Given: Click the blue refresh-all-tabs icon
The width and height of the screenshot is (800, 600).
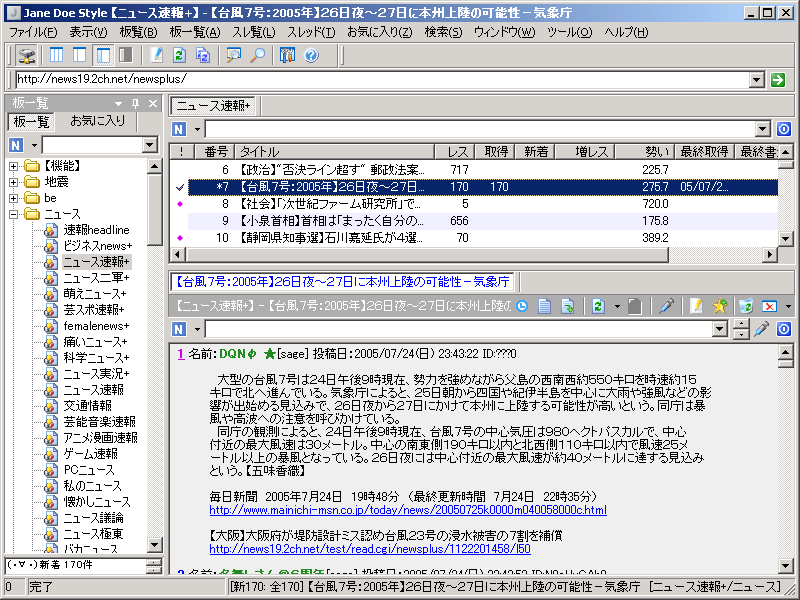Looking at the screenshot, I should pyautogui.click(x=203, y=55).
